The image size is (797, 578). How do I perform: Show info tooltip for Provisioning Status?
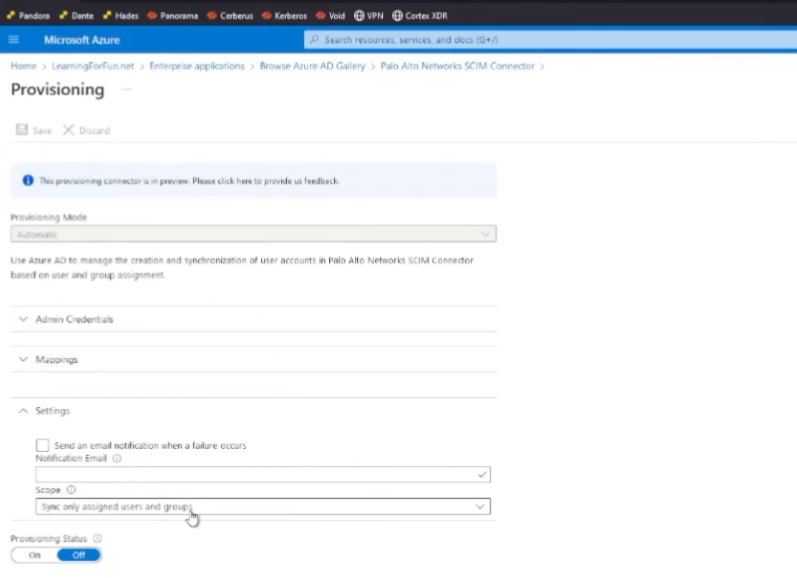[x=98, y=538]
